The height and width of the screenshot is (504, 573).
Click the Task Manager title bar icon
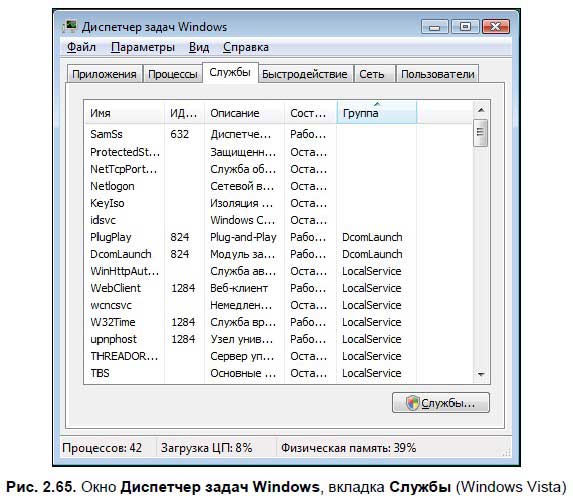tap(69, 27)
